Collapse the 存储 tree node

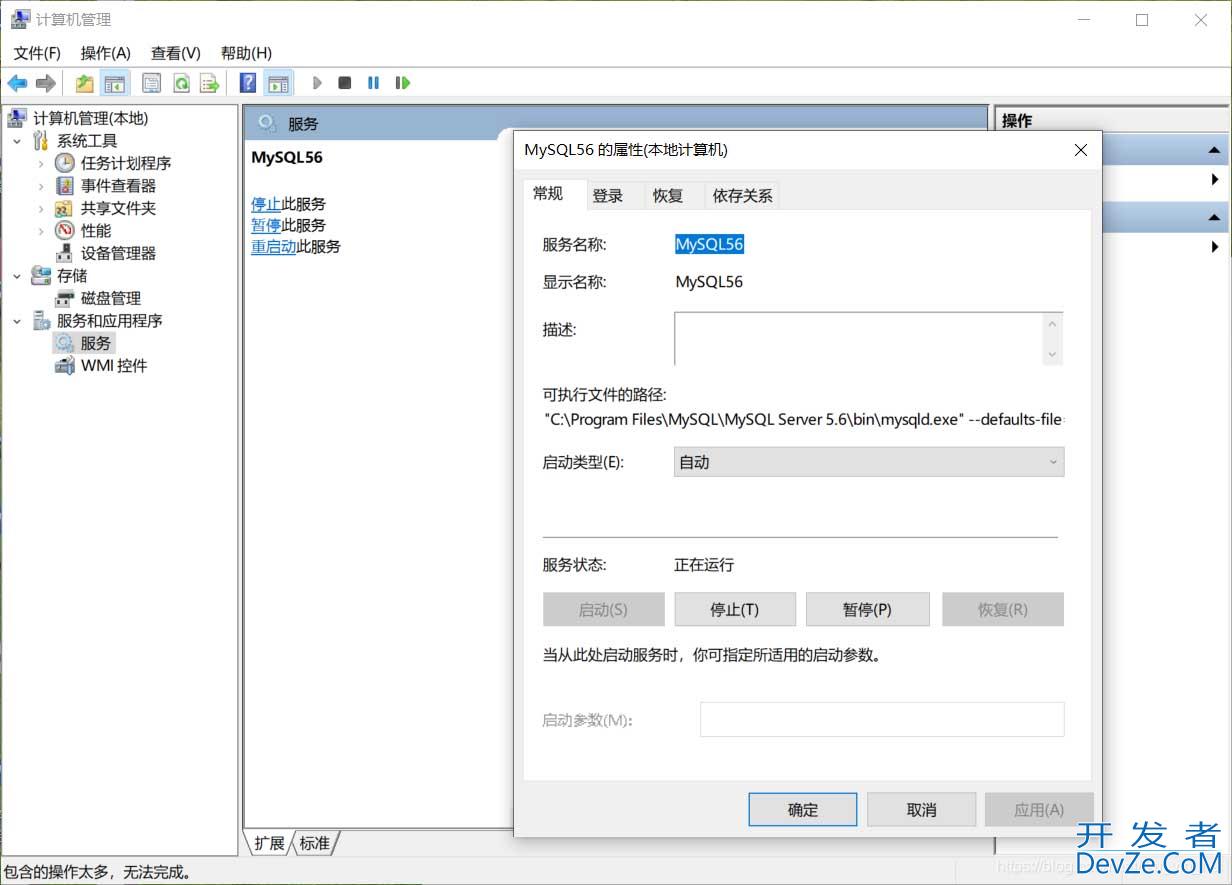tap(17, 276)
